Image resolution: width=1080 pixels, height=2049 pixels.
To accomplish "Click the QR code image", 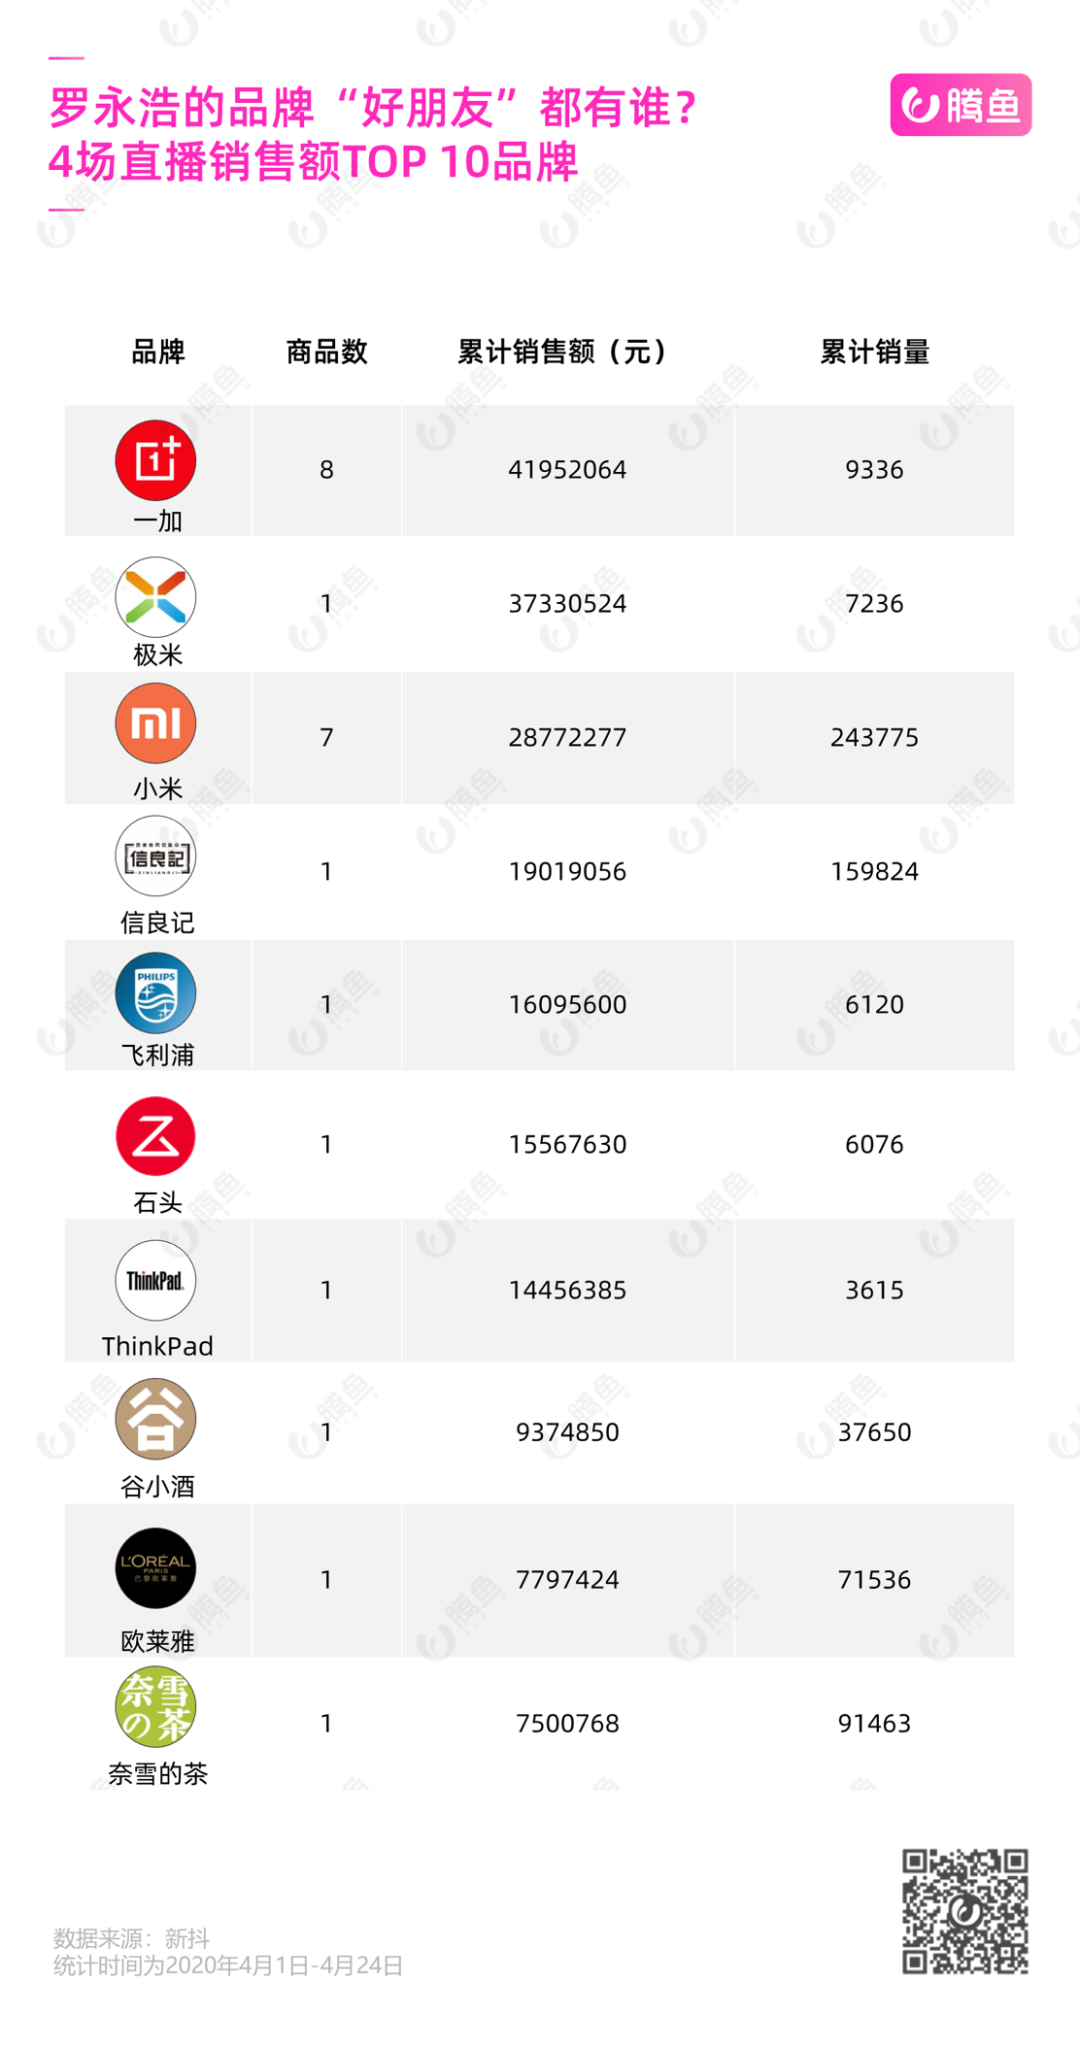I will (965, 1911).
